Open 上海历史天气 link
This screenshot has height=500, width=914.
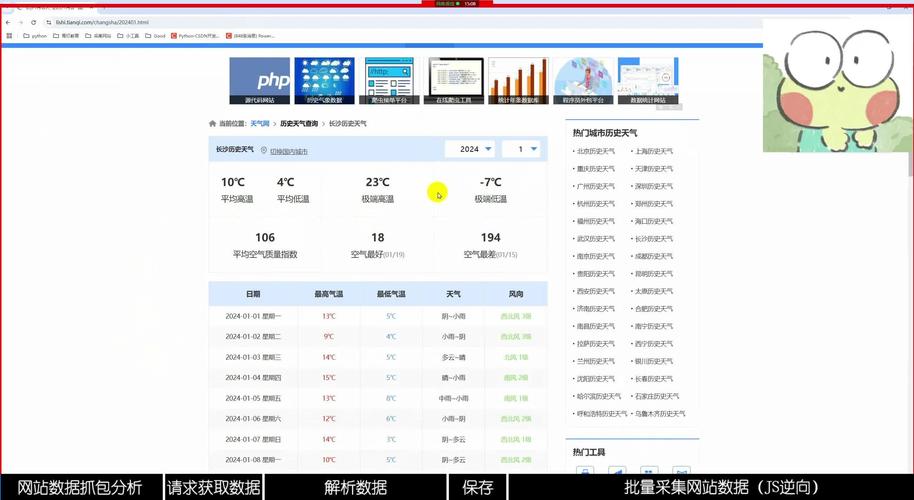pos(653,151)
